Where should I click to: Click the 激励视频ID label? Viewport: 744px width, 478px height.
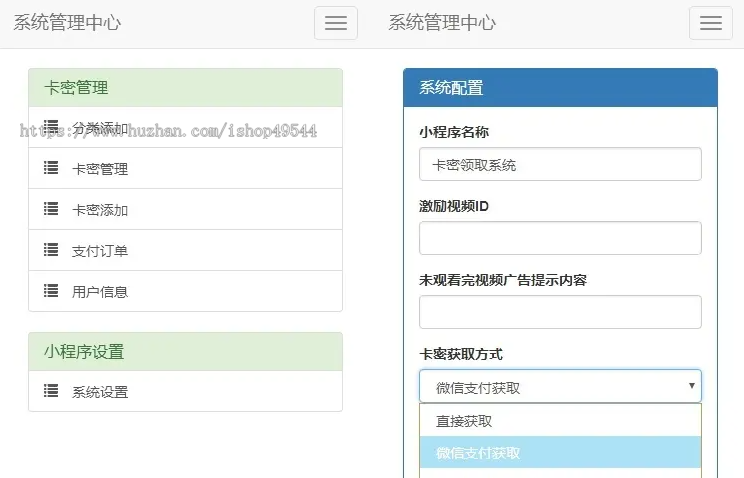(454, 206)
